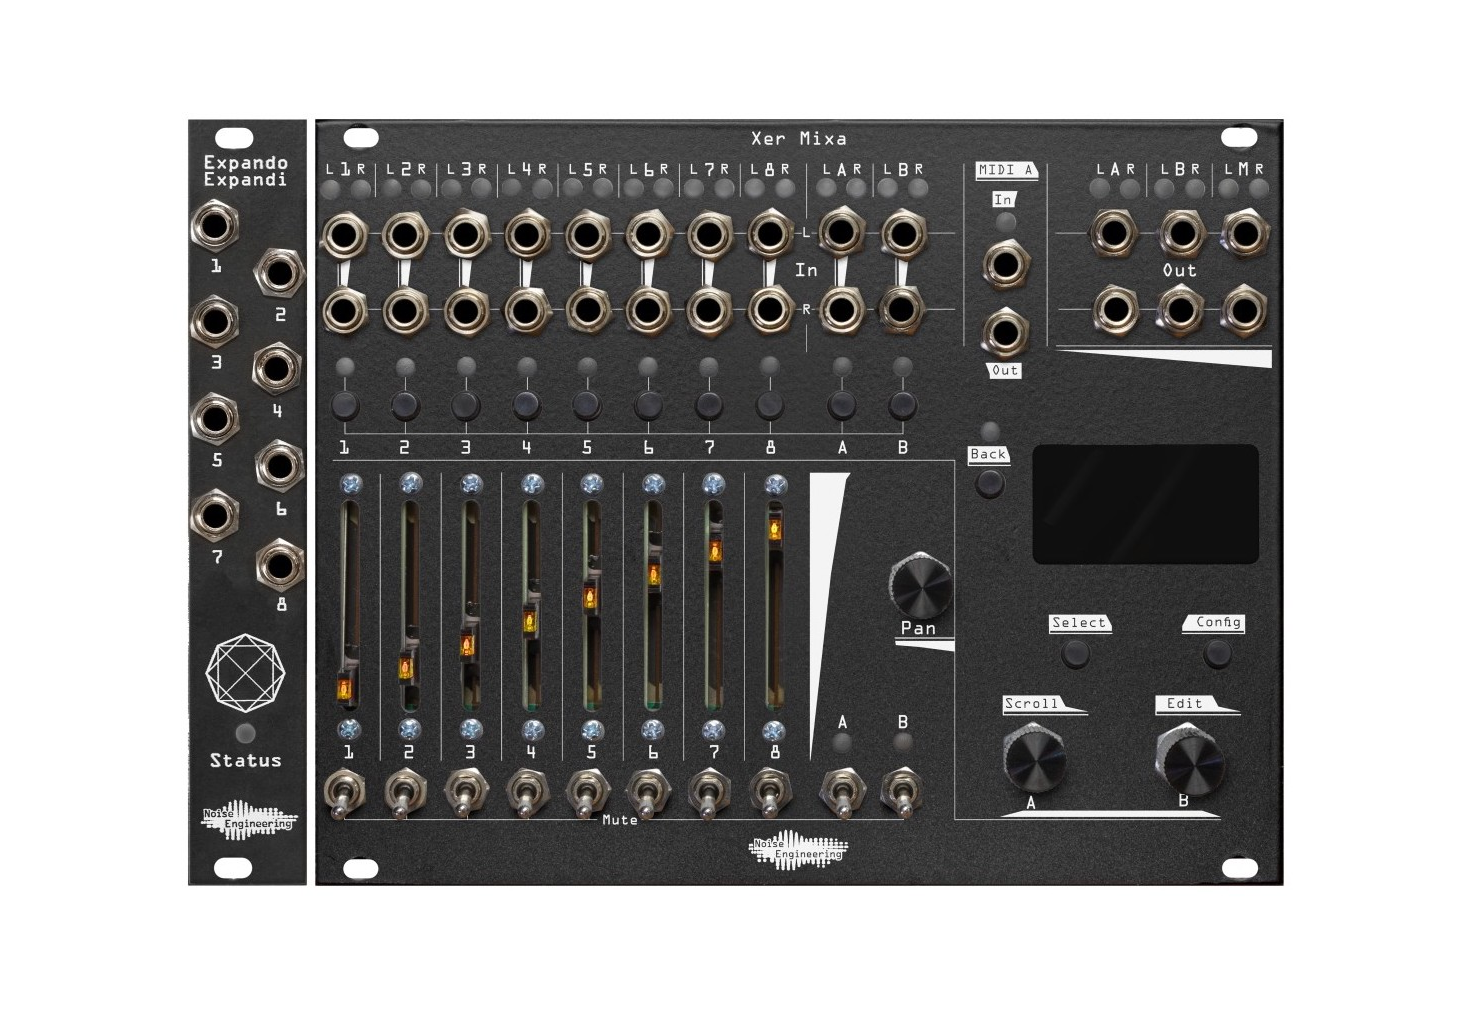
Task: Click Expando Expandi jack 3
Action: pyautogui.click(x=215, y=322)
